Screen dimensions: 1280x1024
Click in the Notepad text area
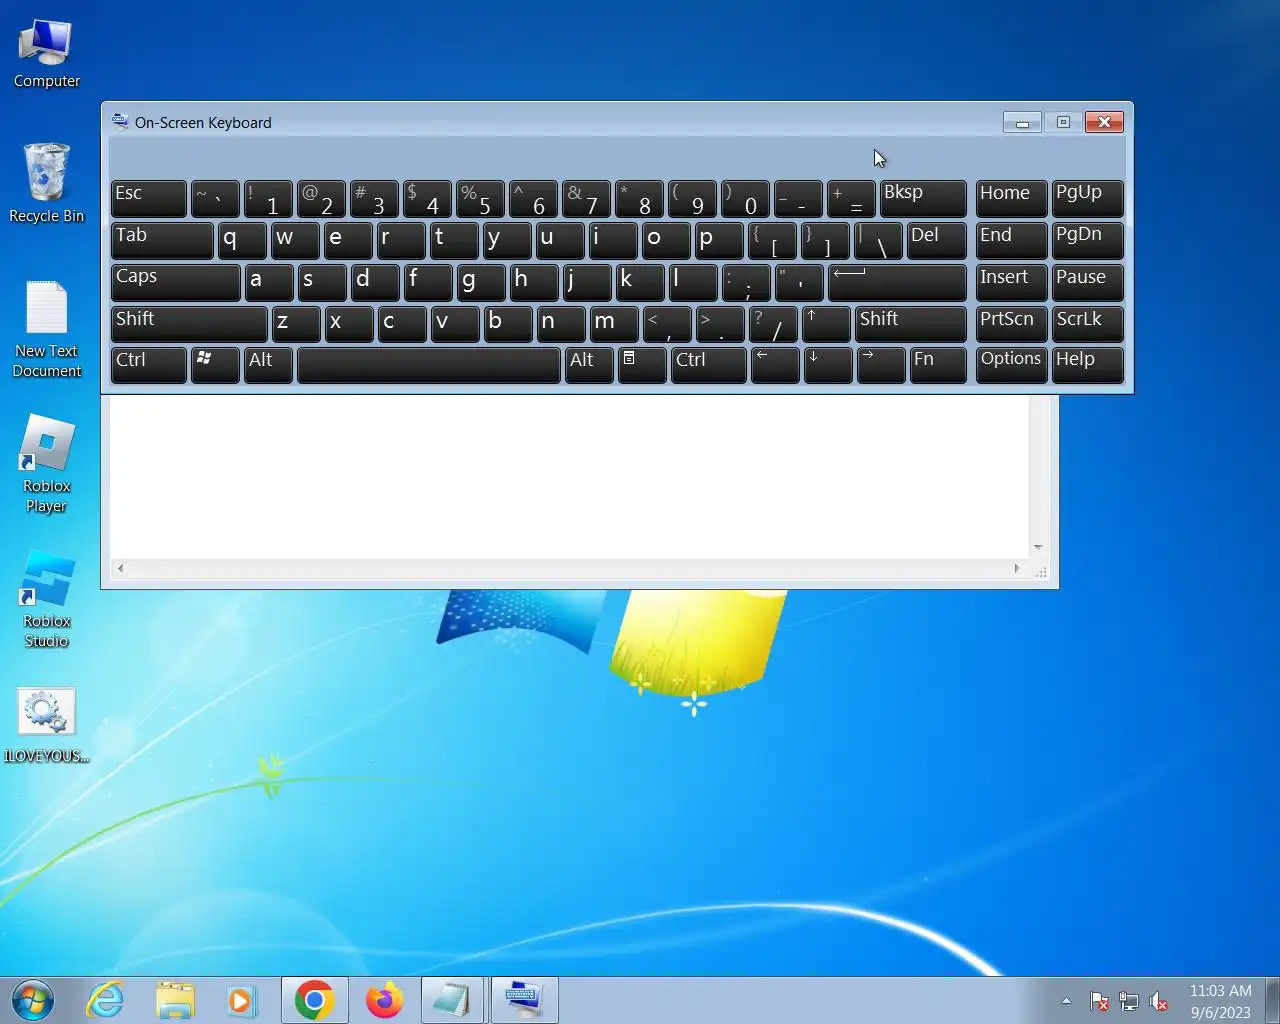[568, 475]
